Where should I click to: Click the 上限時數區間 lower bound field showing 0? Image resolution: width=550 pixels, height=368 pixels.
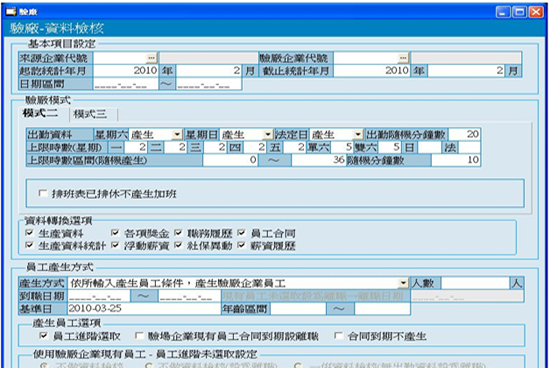tap(230, 160)
